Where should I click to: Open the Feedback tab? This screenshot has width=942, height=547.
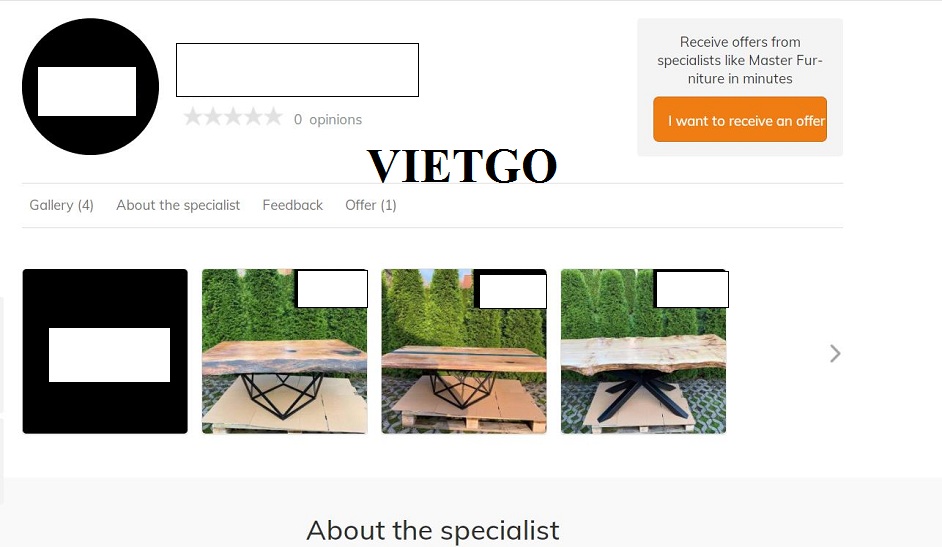(x=293, y=205)
